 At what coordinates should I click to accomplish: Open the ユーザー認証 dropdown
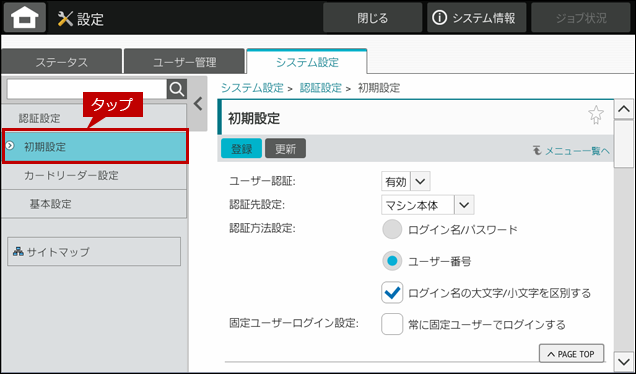coord(406,181)
